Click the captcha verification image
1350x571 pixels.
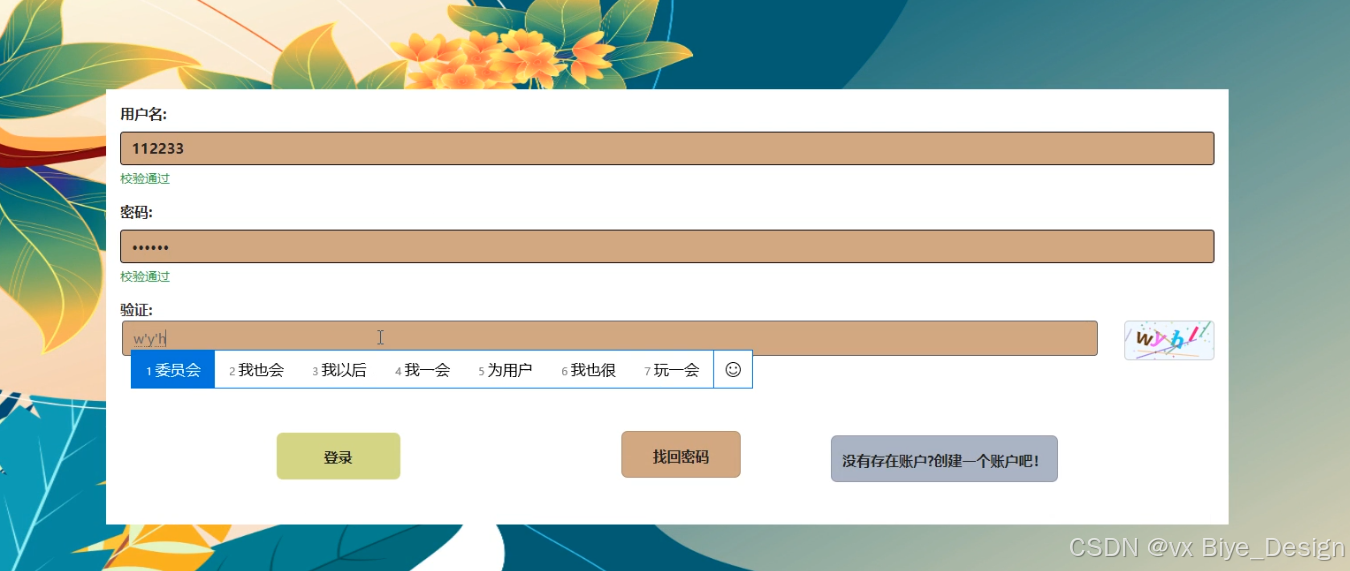1169,340
